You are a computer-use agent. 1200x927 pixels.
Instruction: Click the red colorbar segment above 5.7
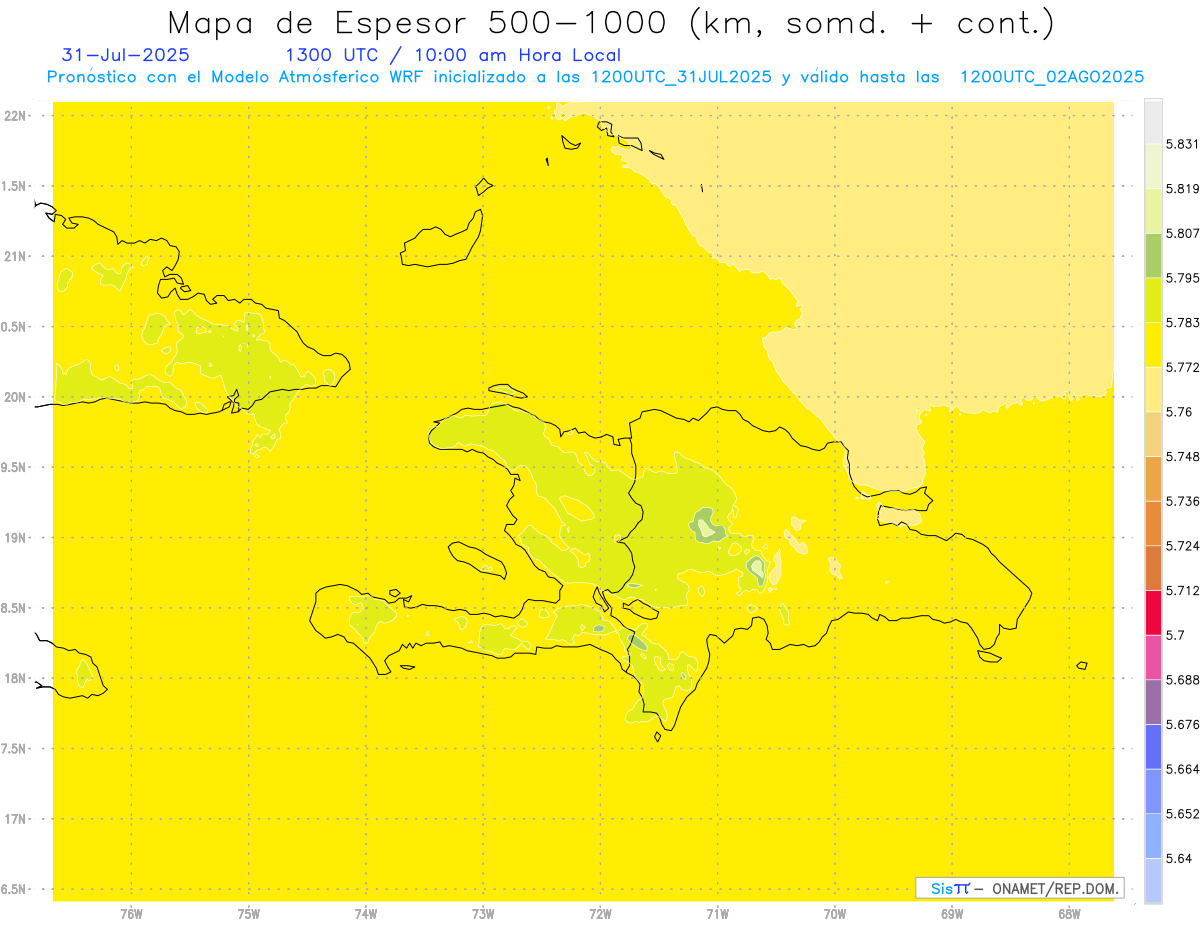pos(1153,612)
